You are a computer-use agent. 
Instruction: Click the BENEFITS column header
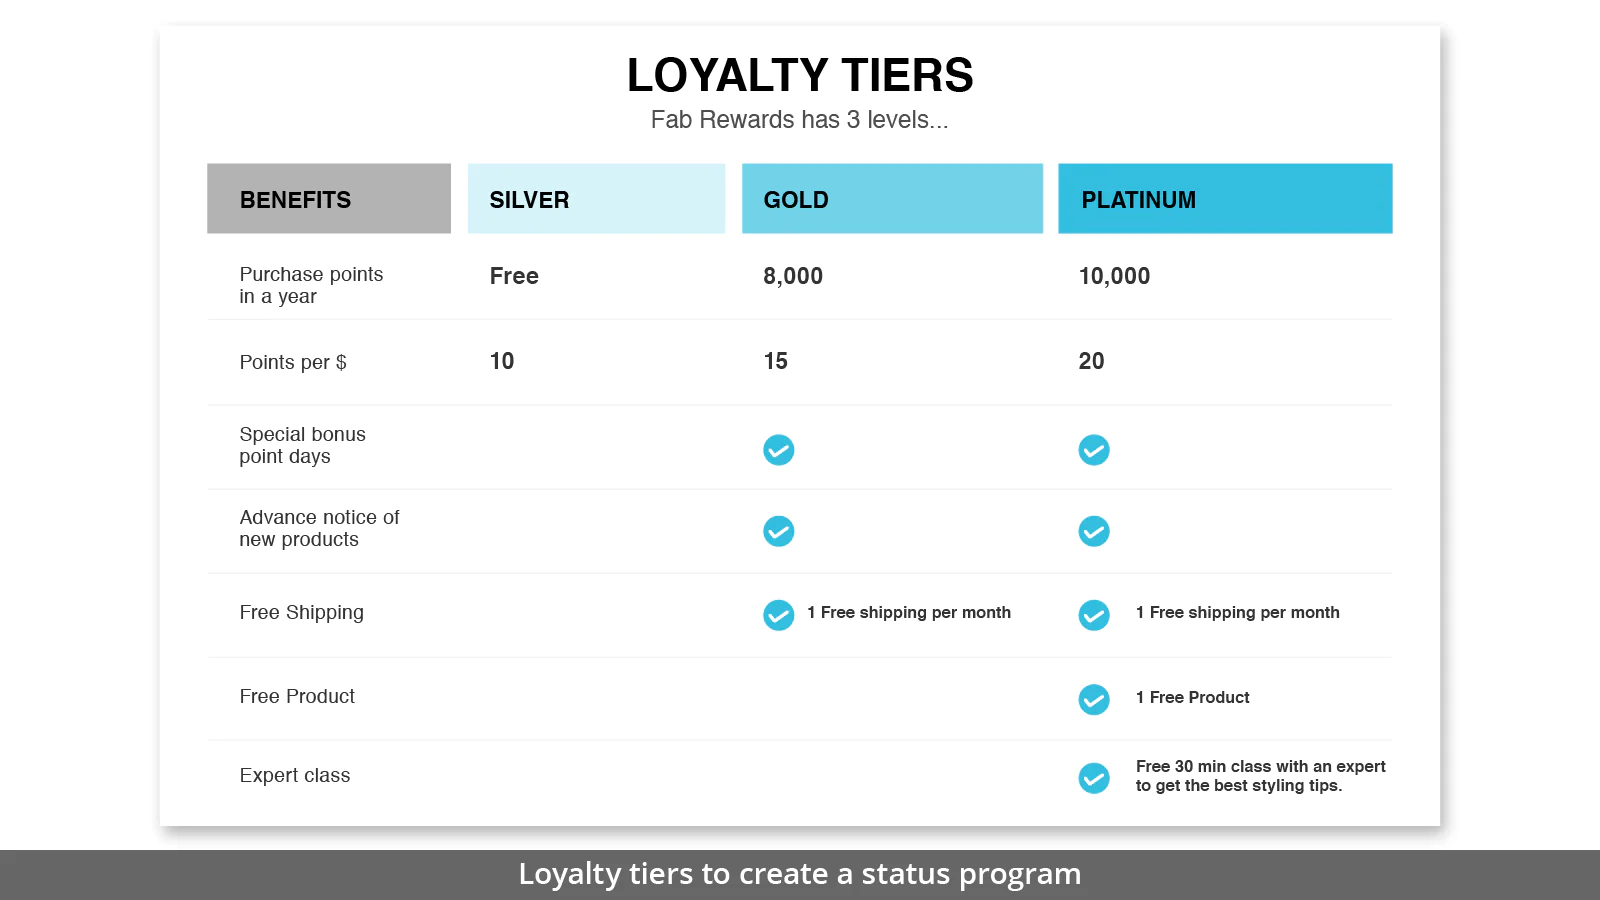pyautogui.click(x=329, y=199)
